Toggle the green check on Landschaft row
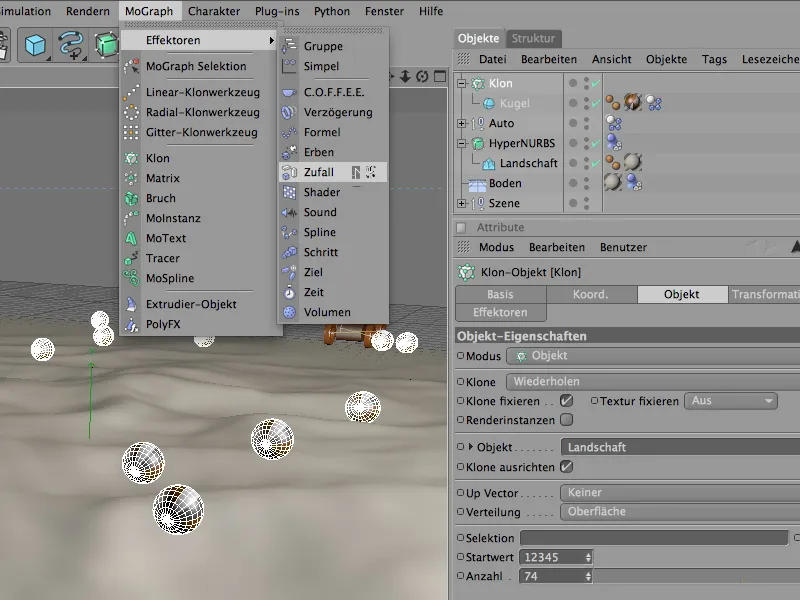 tap(596, 163)
